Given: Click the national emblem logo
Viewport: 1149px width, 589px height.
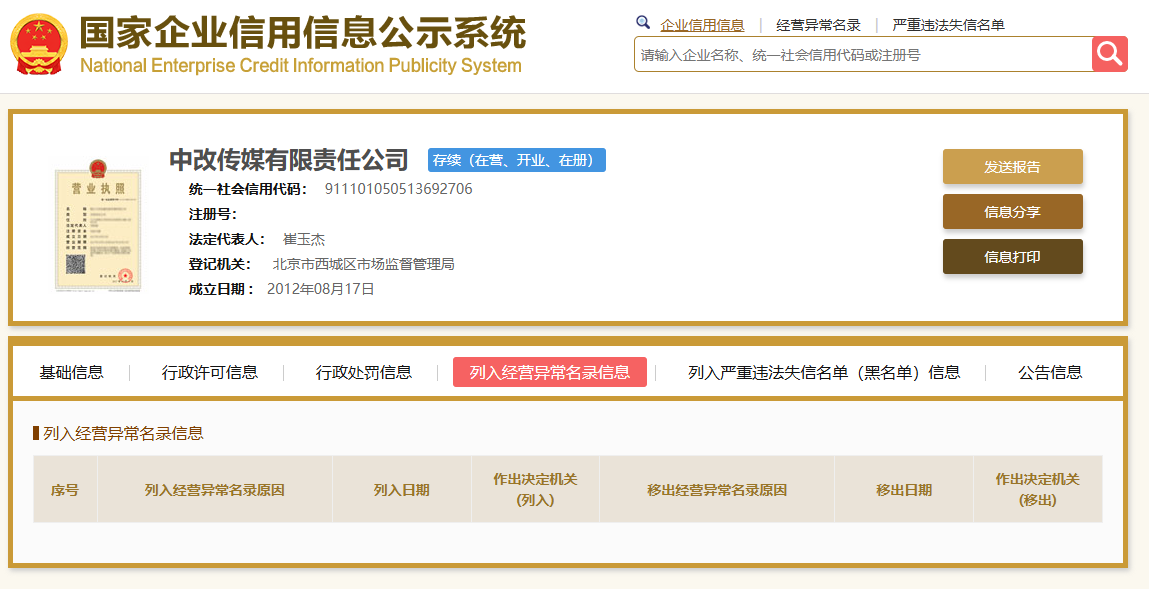Looking at the screenshot, I should click(x=39, y=44).
